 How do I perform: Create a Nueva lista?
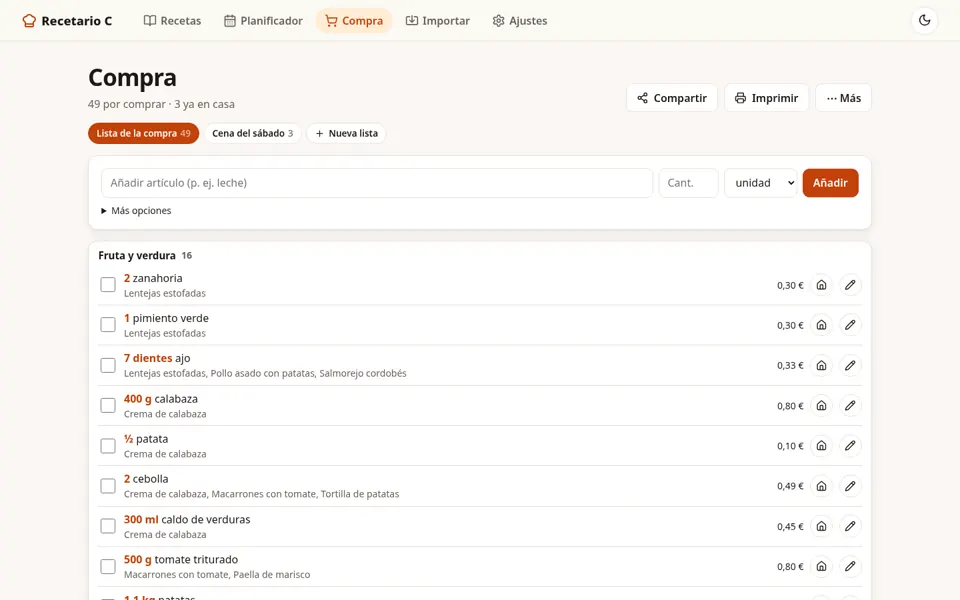tap(346, 133)
